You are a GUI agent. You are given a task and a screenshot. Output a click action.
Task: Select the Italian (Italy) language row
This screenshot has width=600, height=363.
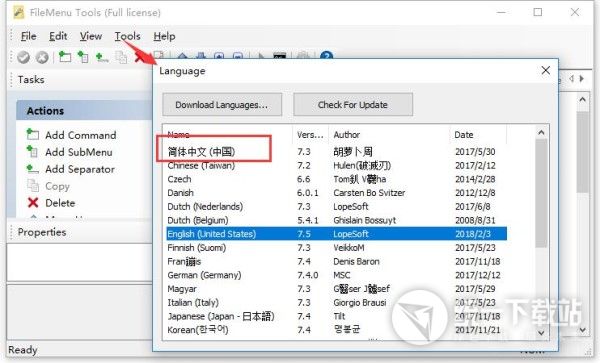[336, 303]
